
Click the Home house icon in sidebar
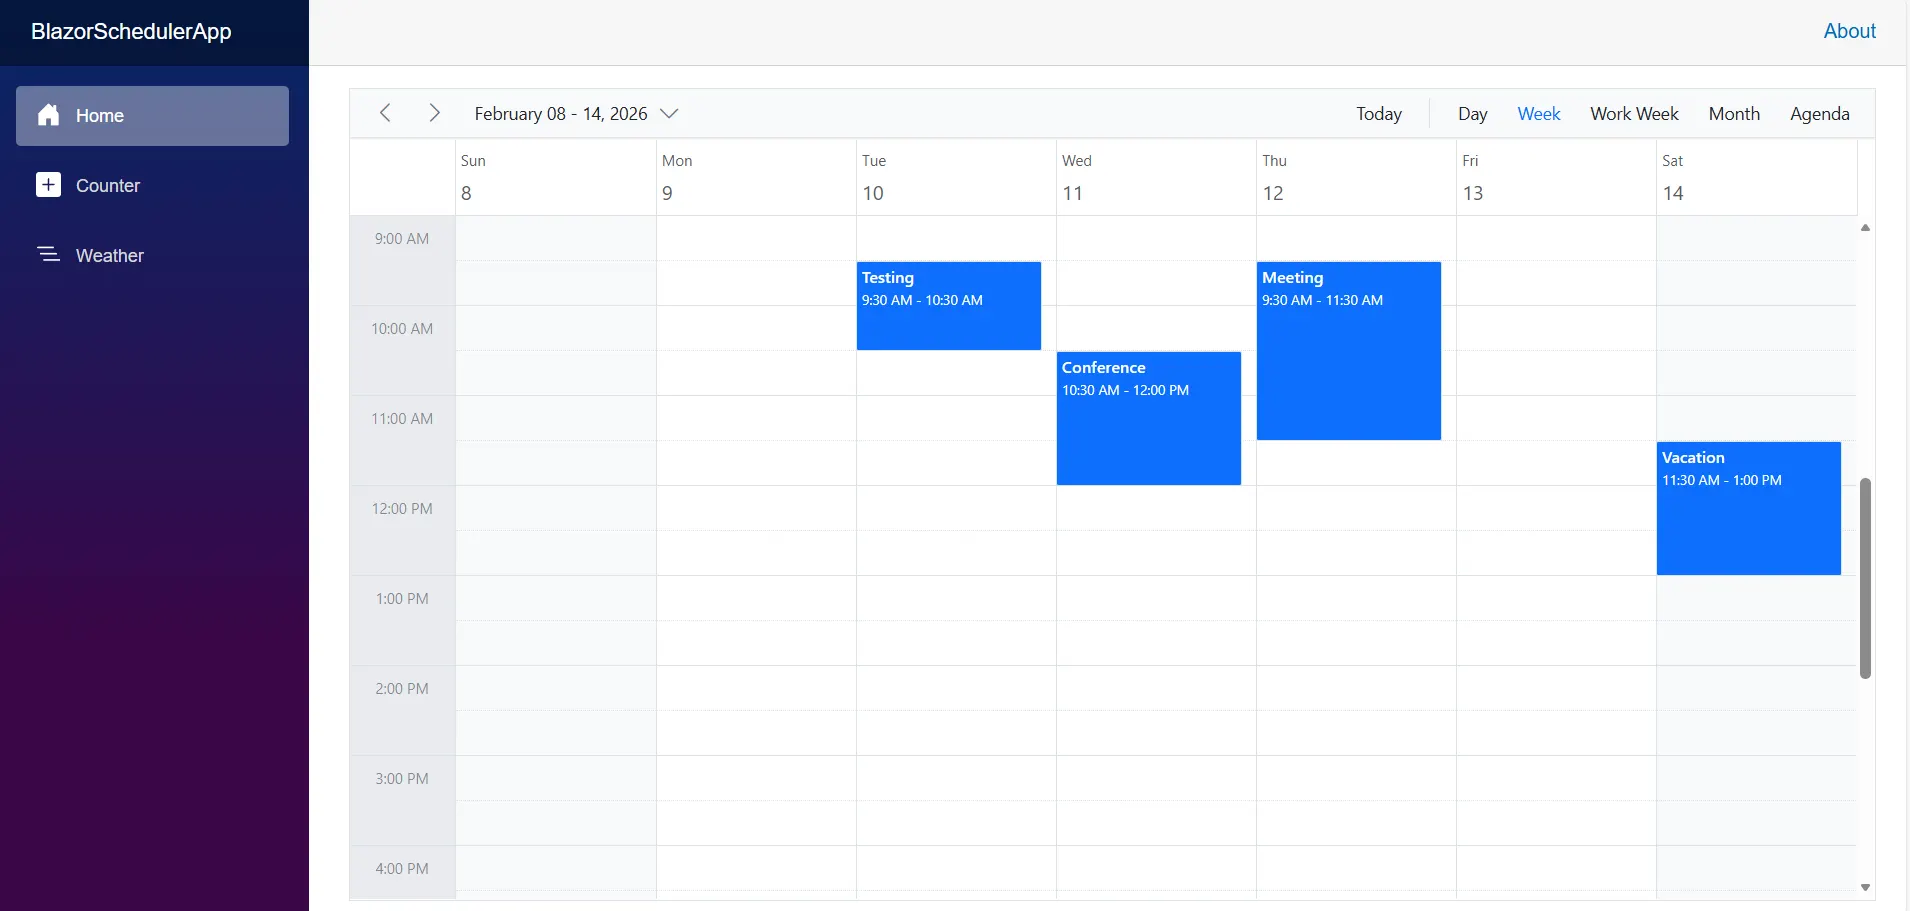[x=48, y=115]
